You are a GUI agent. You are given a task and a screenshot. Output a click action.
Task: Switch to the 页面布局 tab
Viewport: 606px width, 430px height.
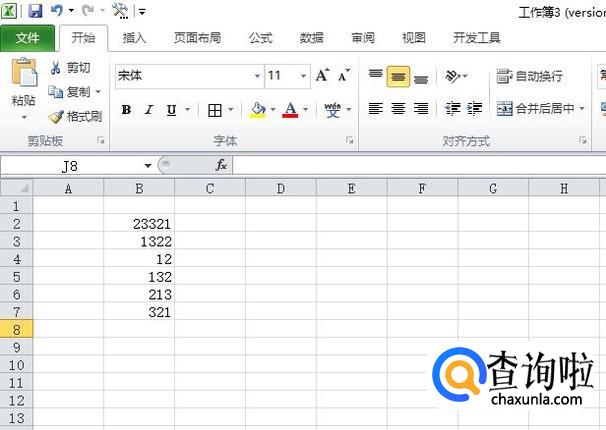(197, 38)
